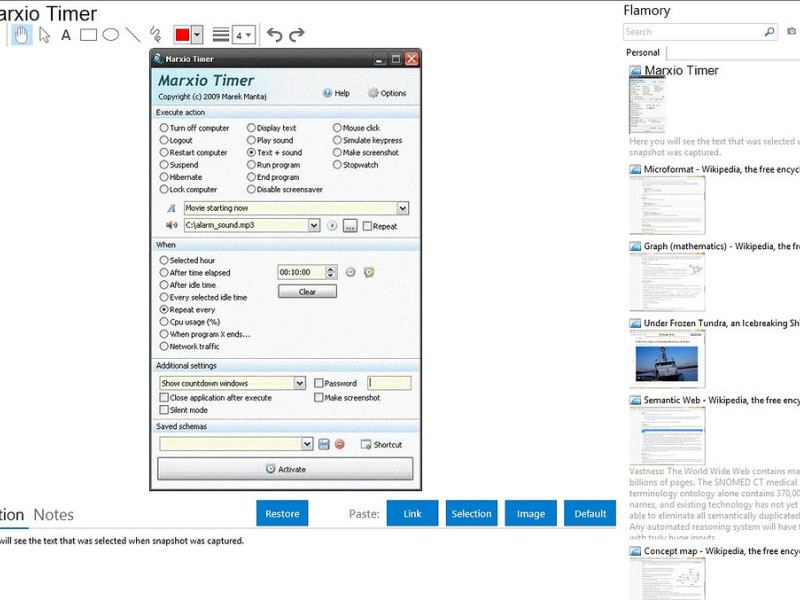Click the Restore button
Image resolution: width=800 pixels, height=600 pixels.
coord(282,513)
